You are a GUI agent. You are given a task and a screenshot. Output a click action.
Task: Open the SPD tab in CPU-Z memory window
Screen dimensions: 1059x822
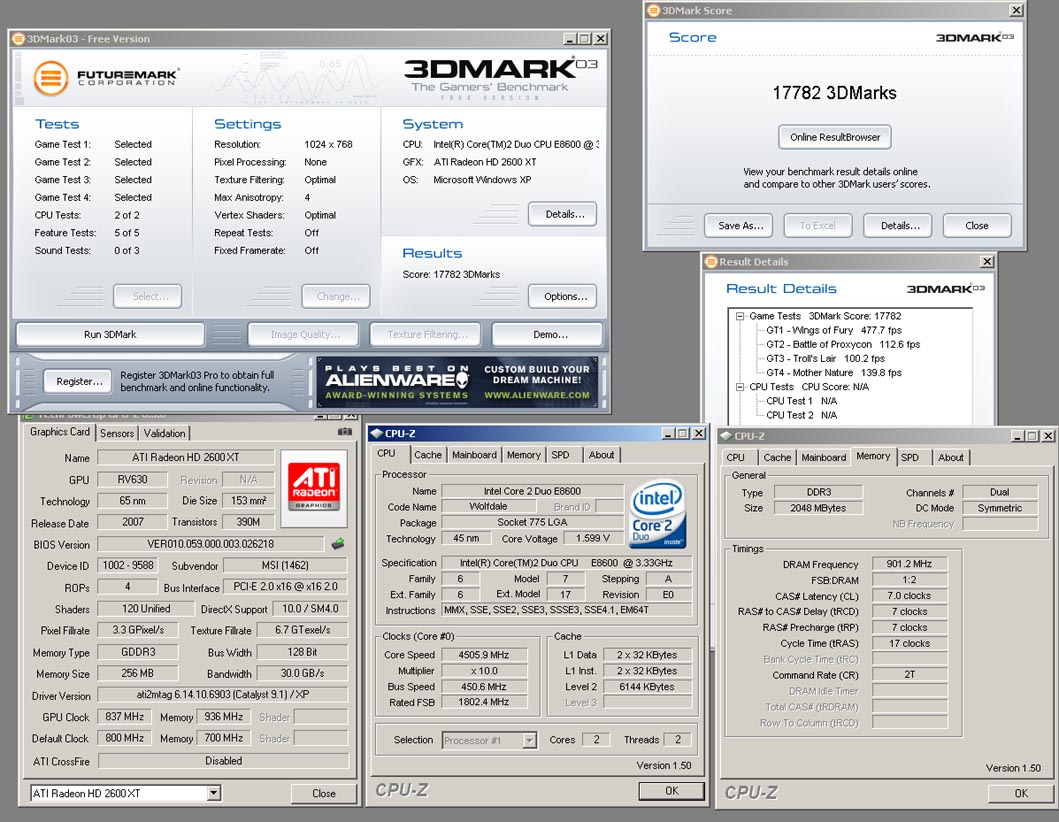[910, 457]
